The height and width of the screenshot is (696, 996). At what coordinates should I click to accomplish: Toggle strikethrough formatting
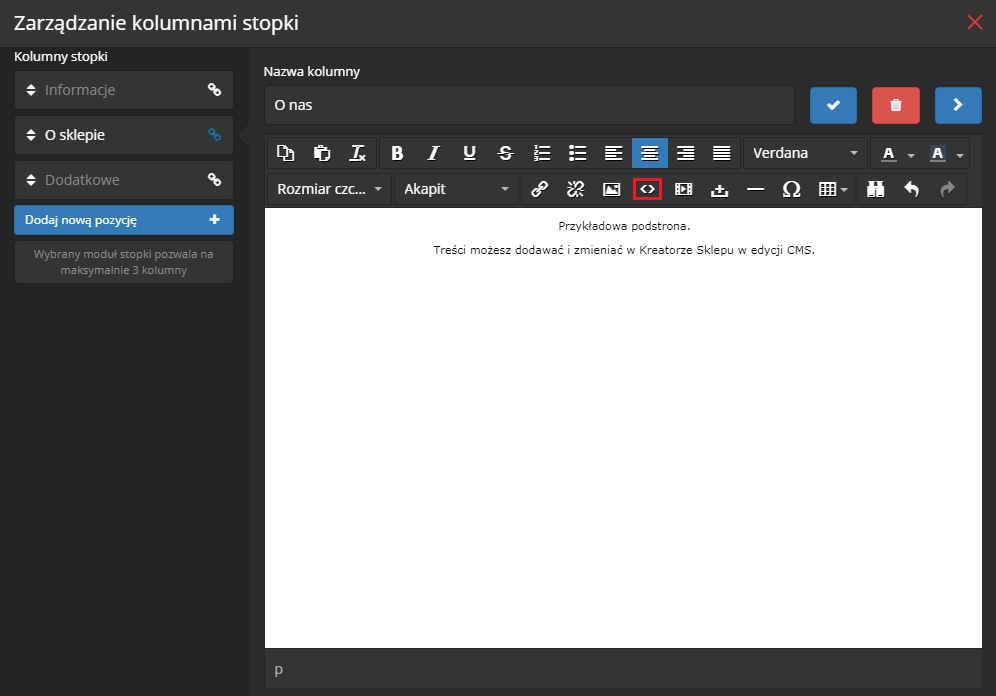pos(506,153)
